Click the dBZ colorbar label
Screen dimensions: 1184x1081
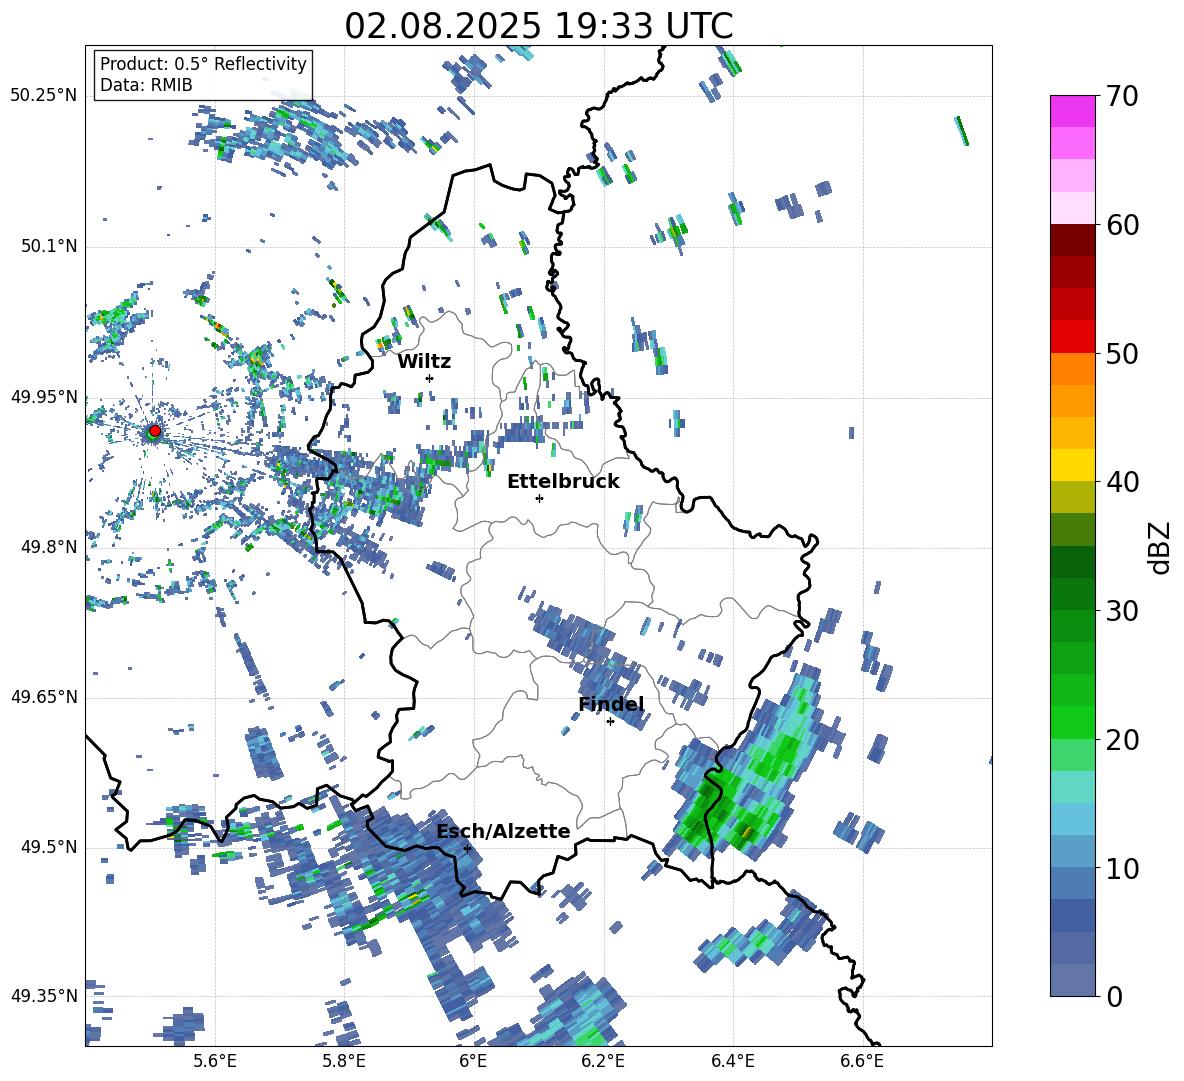(x=1161, y=547)
